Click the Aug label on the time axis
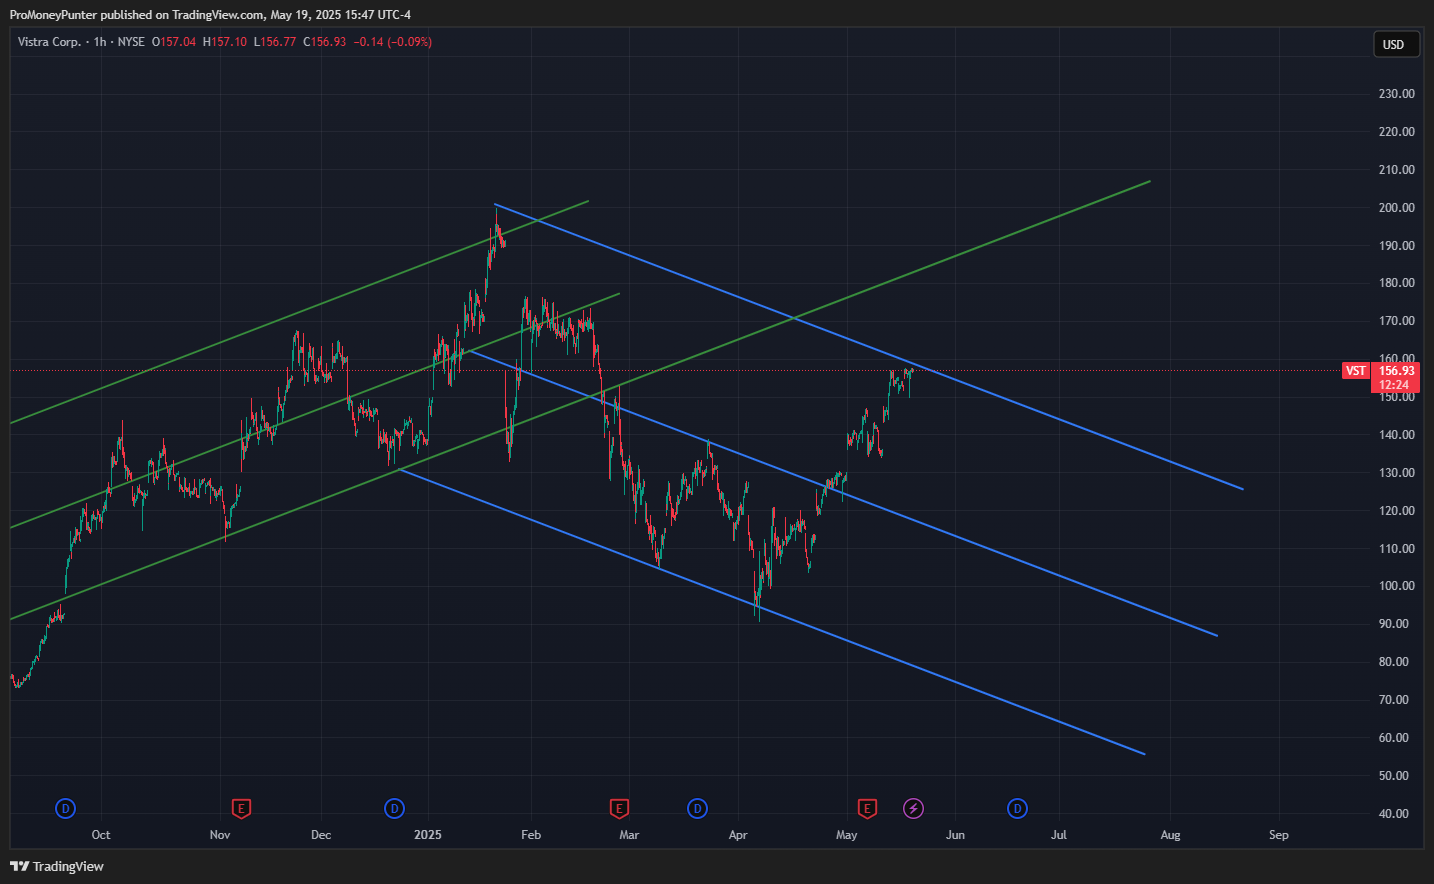 [1170, 835]
